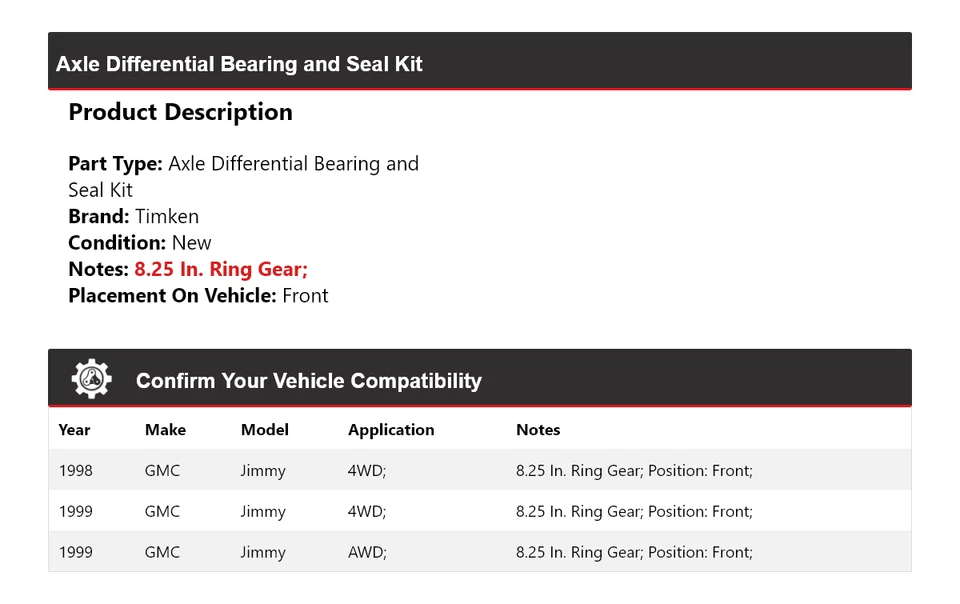Click the Confirm Your Vehicle Compatibility title

click(x=308, y=381)
